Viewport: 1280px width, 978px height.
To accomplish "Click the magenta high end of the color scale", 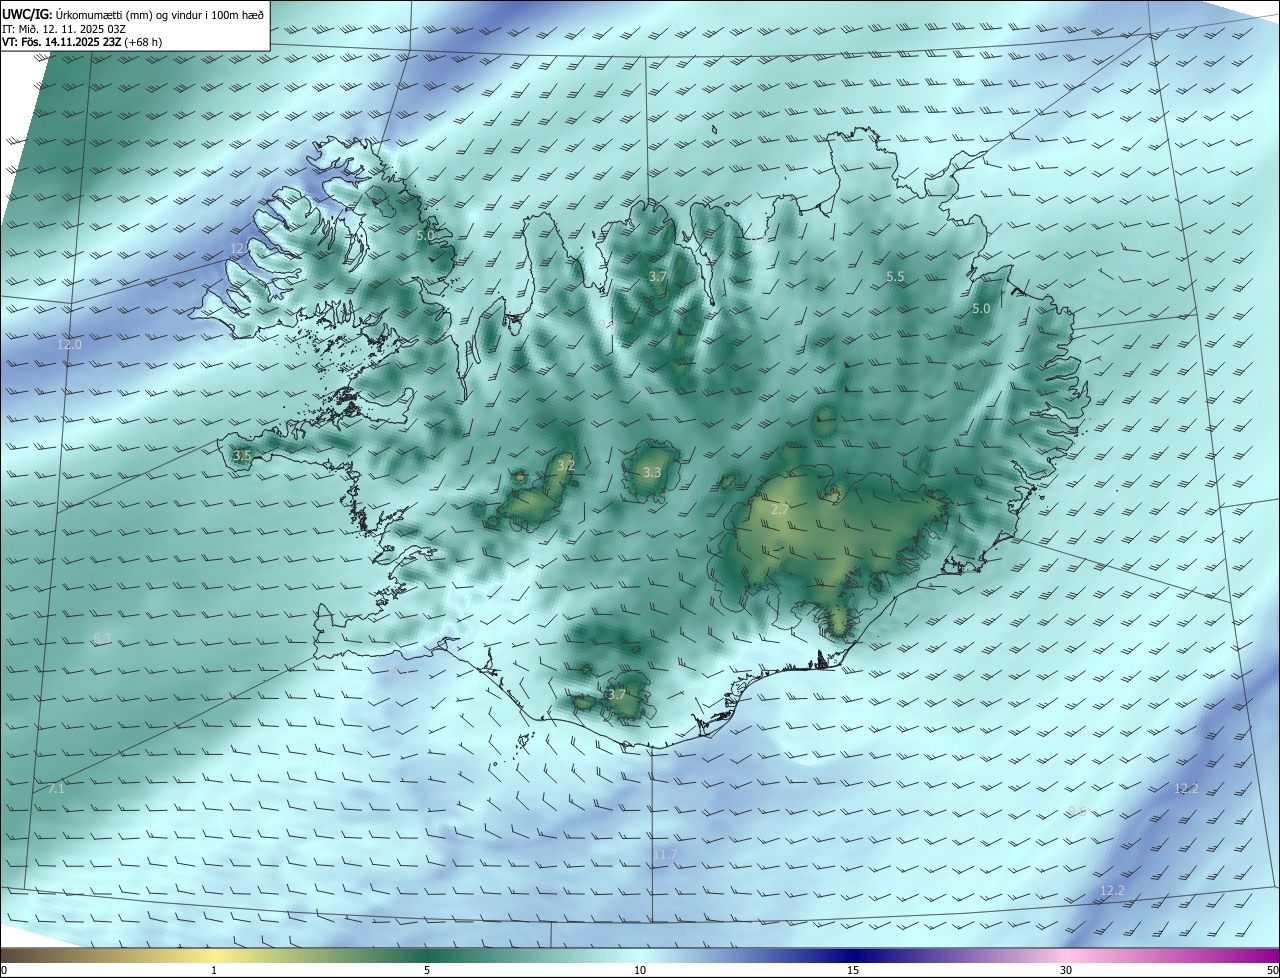I will point(1262,955).
